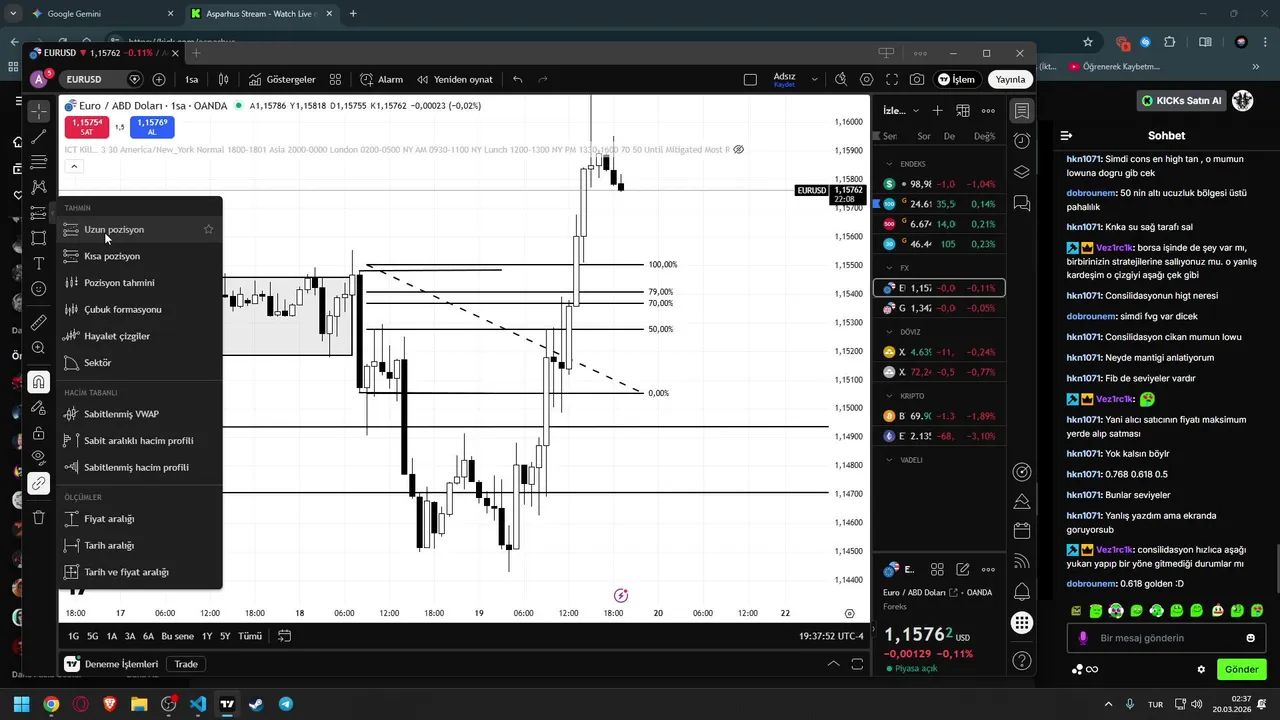Click the trash can remove drawings icon
The image size is (1280, 720).
[x=38, y=517]
